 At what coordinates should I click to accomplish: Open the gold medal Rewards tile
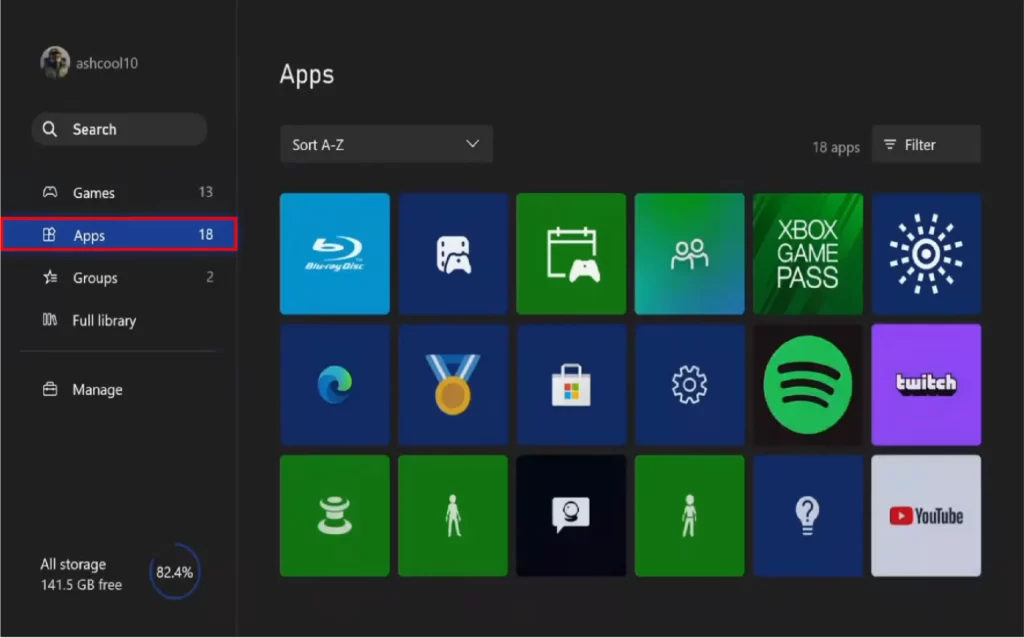[453, 385]
